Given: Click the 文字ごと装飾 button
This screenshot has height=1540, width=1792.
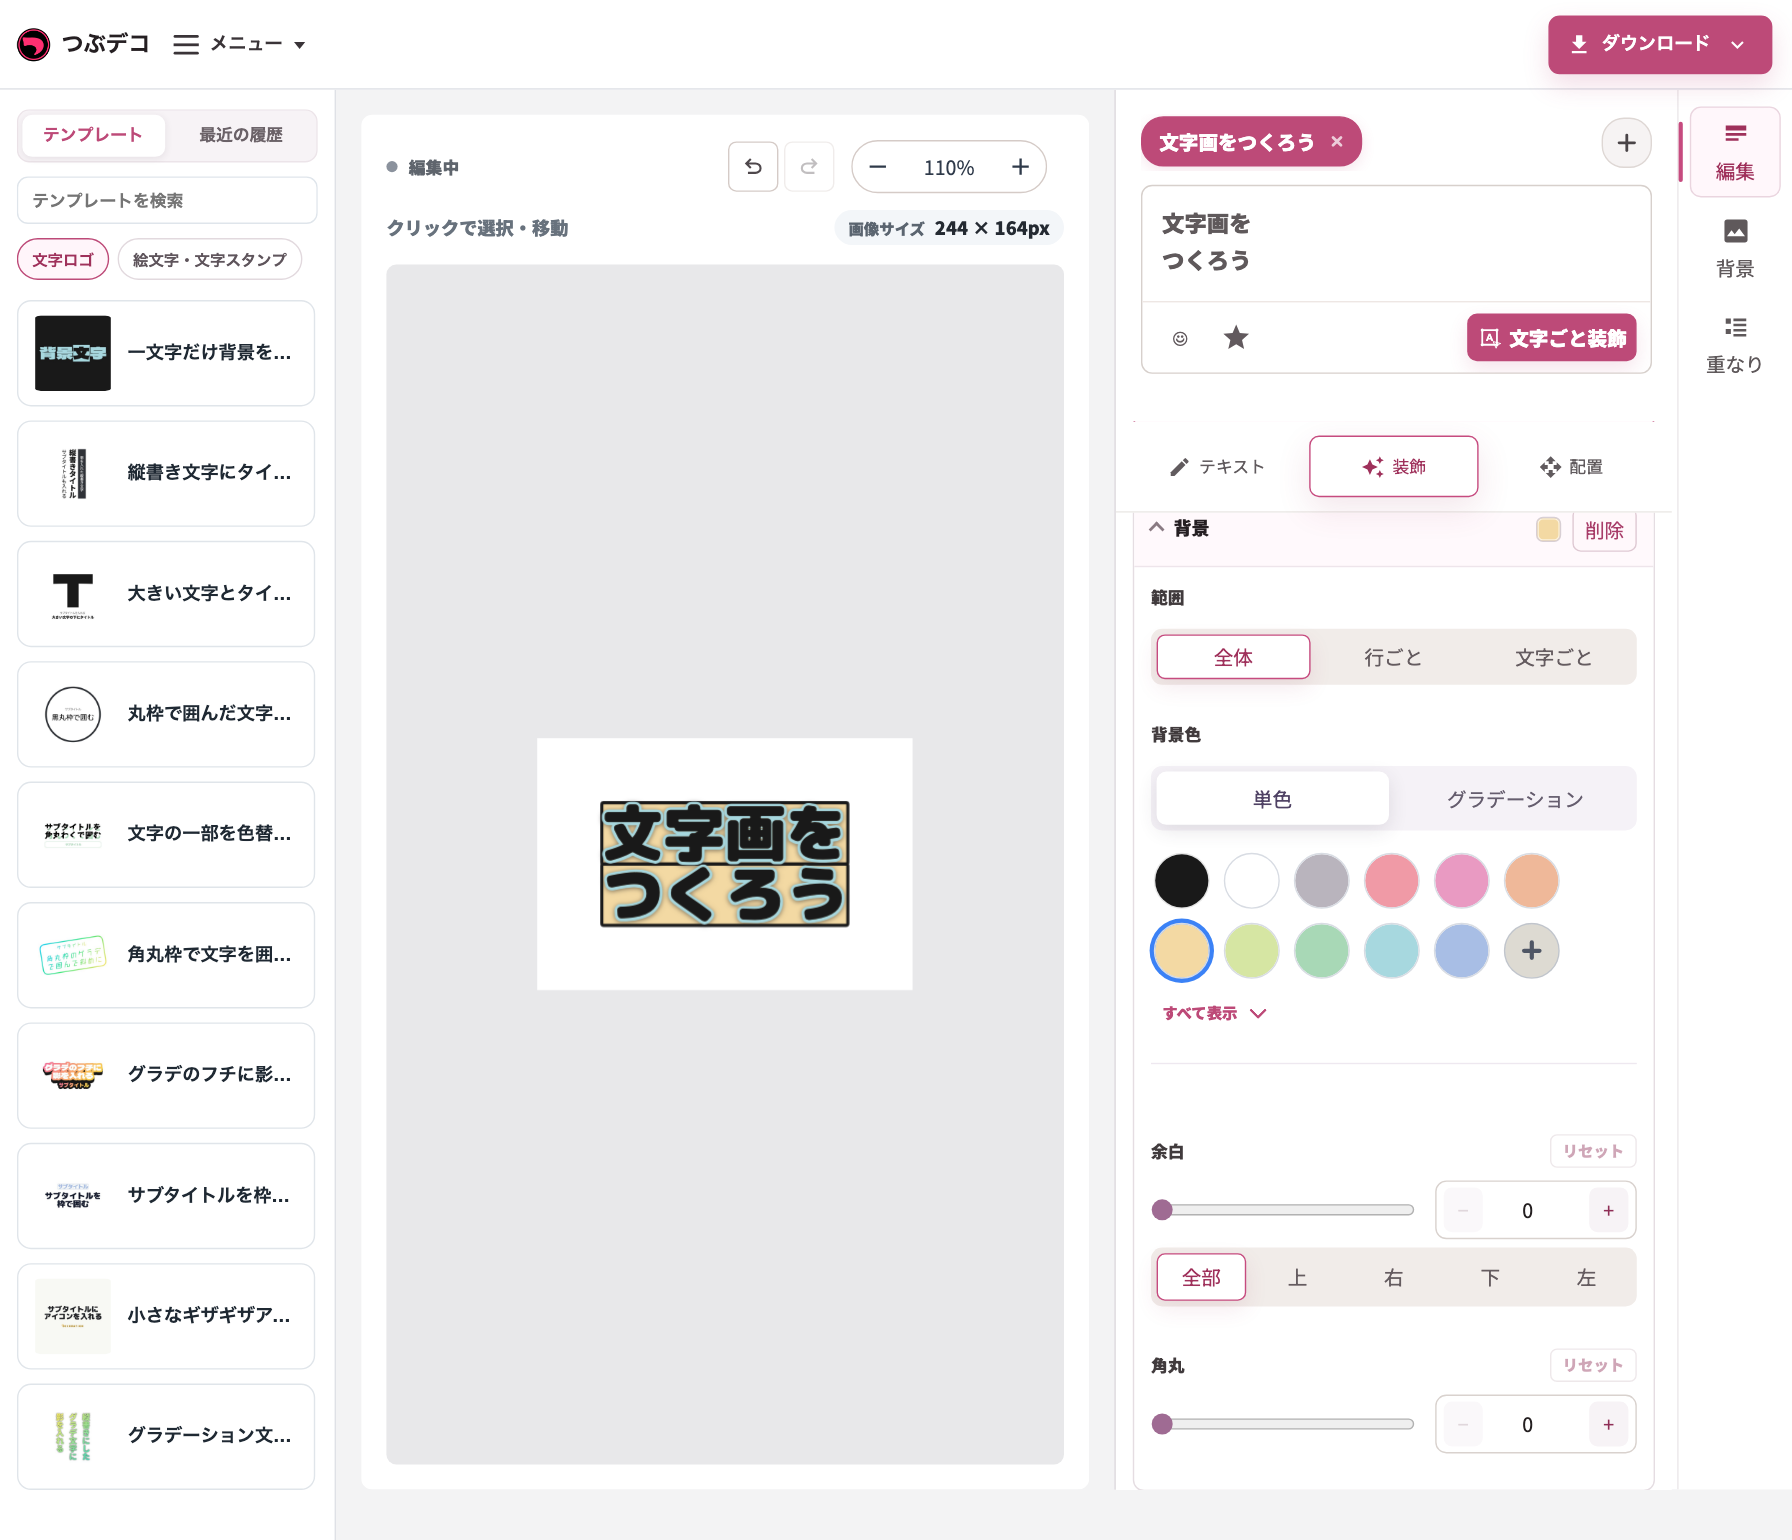Looking at the screenshot, I should tap(1552, 338).
